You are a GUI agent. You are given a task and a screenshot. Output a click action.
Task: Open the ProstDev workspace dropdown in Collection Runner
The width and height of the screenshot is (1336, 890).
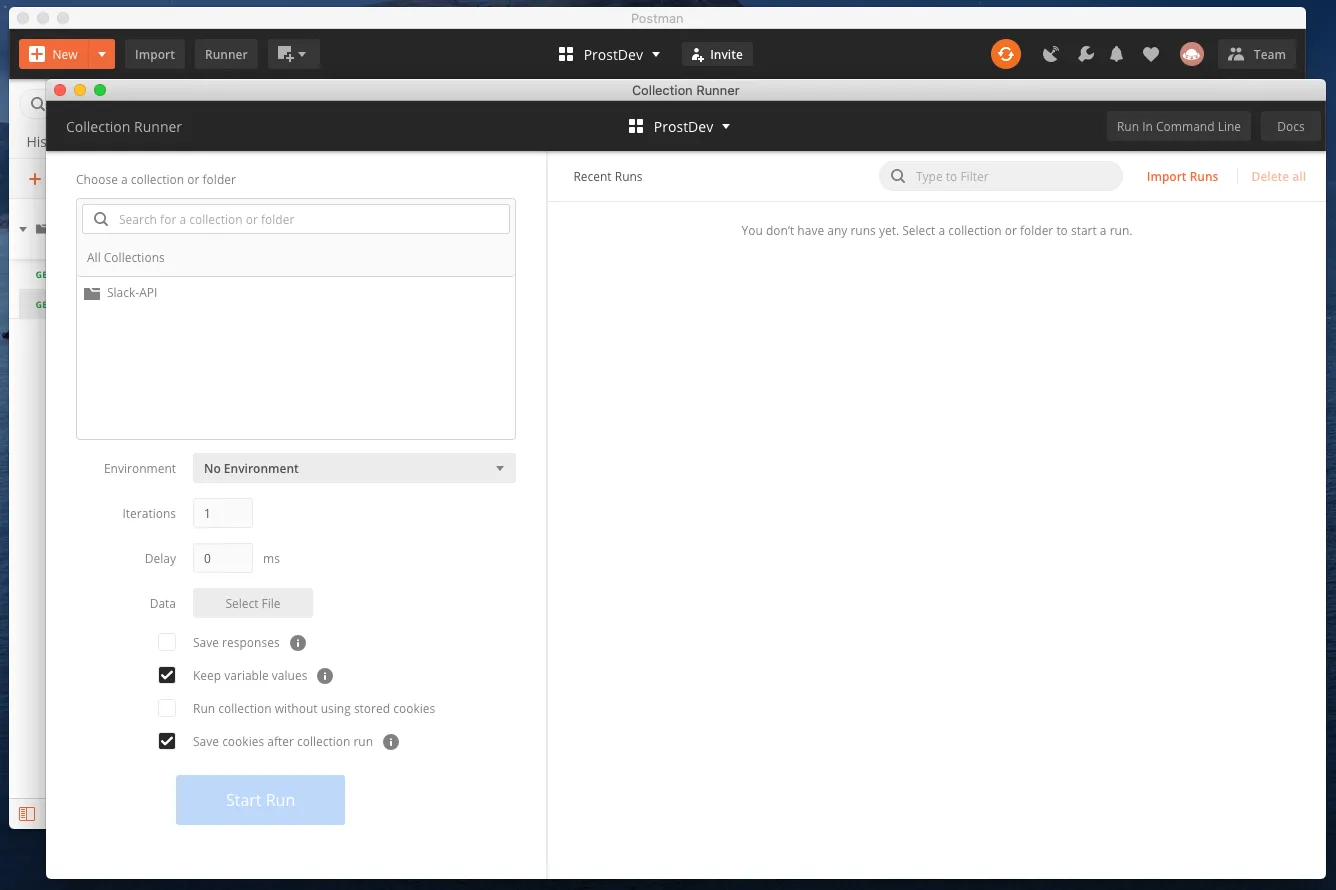coord(680,127)
